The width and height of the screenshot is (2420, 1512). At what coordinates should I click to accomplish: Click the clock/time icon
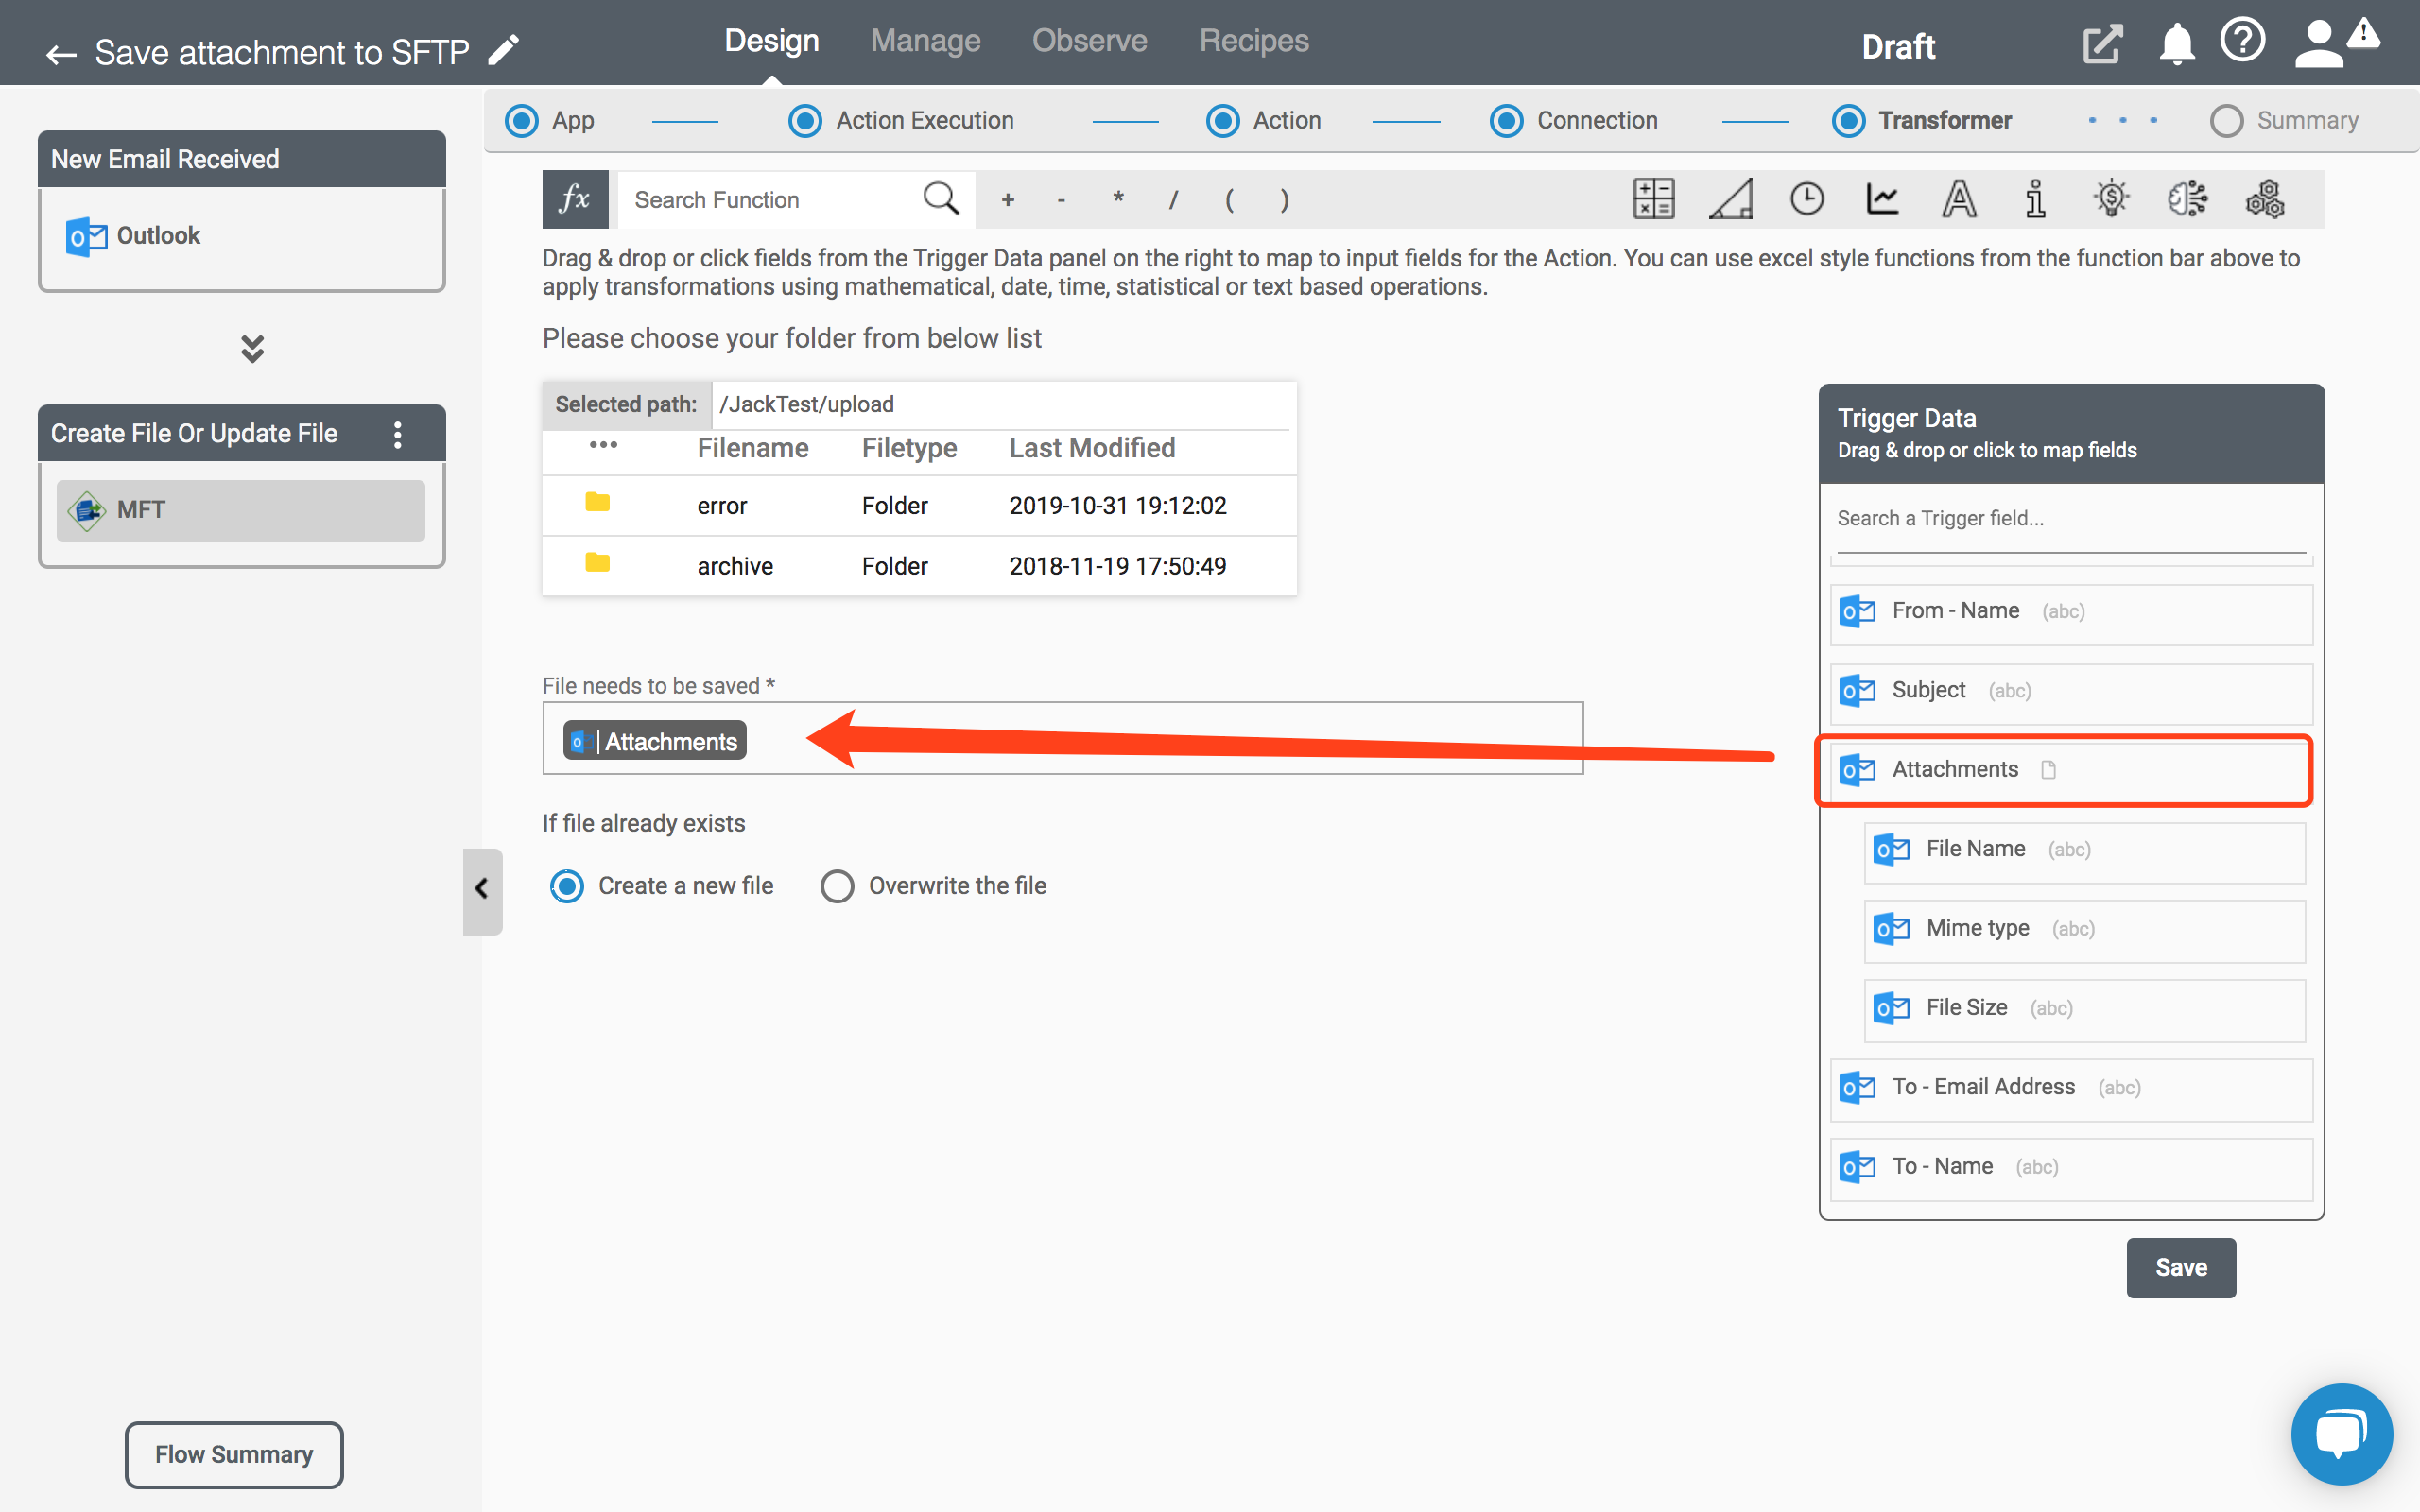point(1806,198)
